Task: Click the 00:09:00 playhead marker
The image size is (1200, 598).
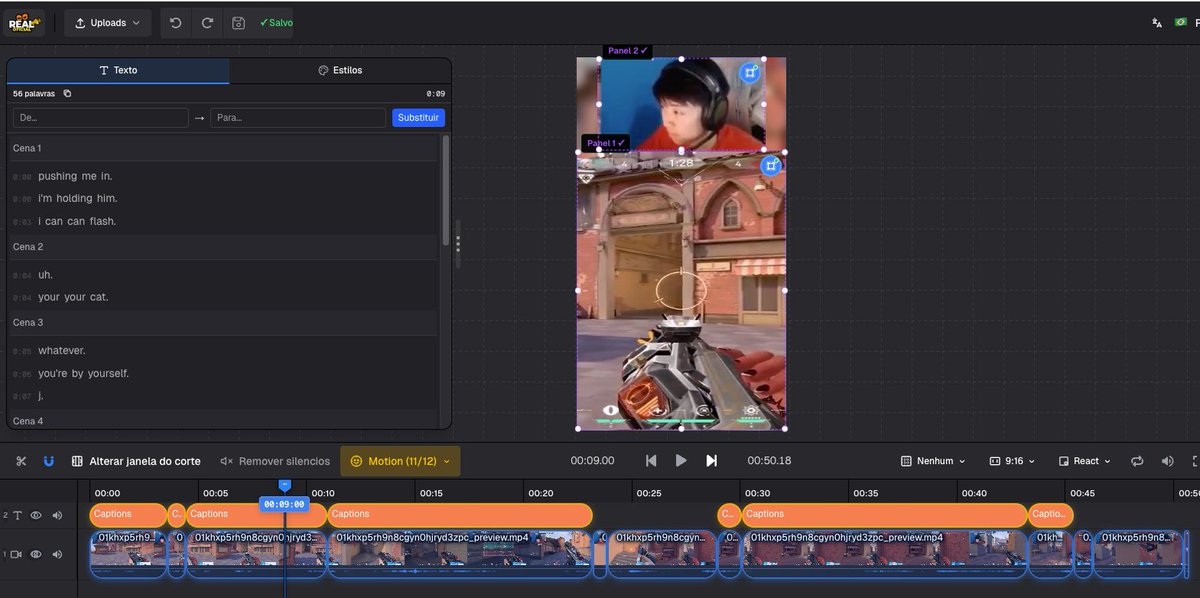Action: (284, 504)
